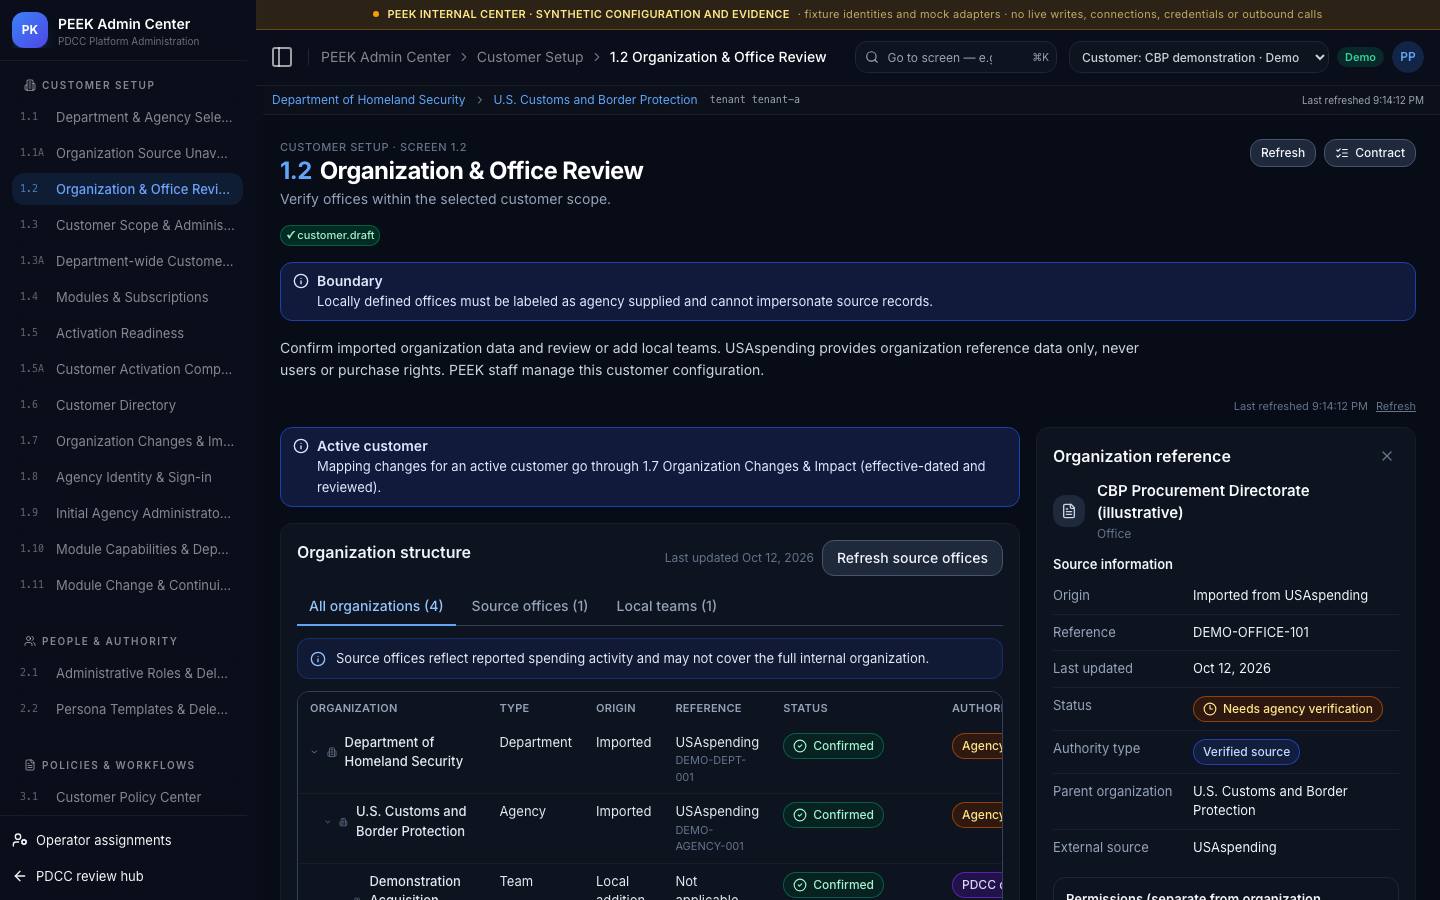
Task: Click the Needs agency verification status badge
Action: [x=1288, y=709]
